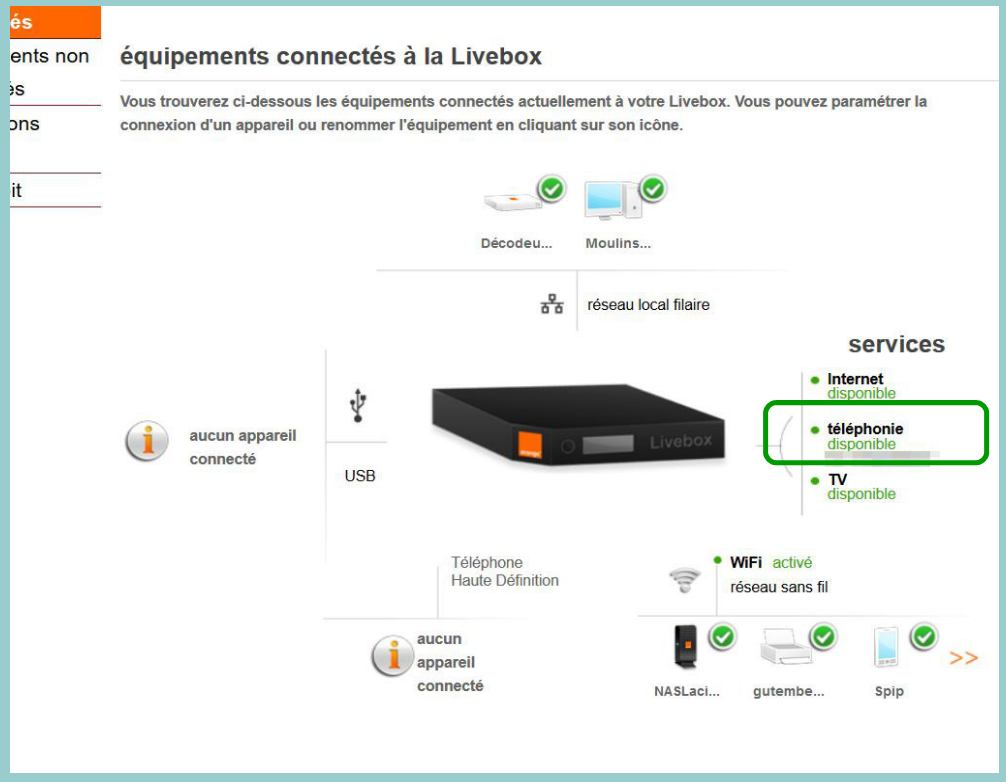Select the sidebar entry ending in 'it'
This screenshot has width=1006, height=782.
click(55, 190)
